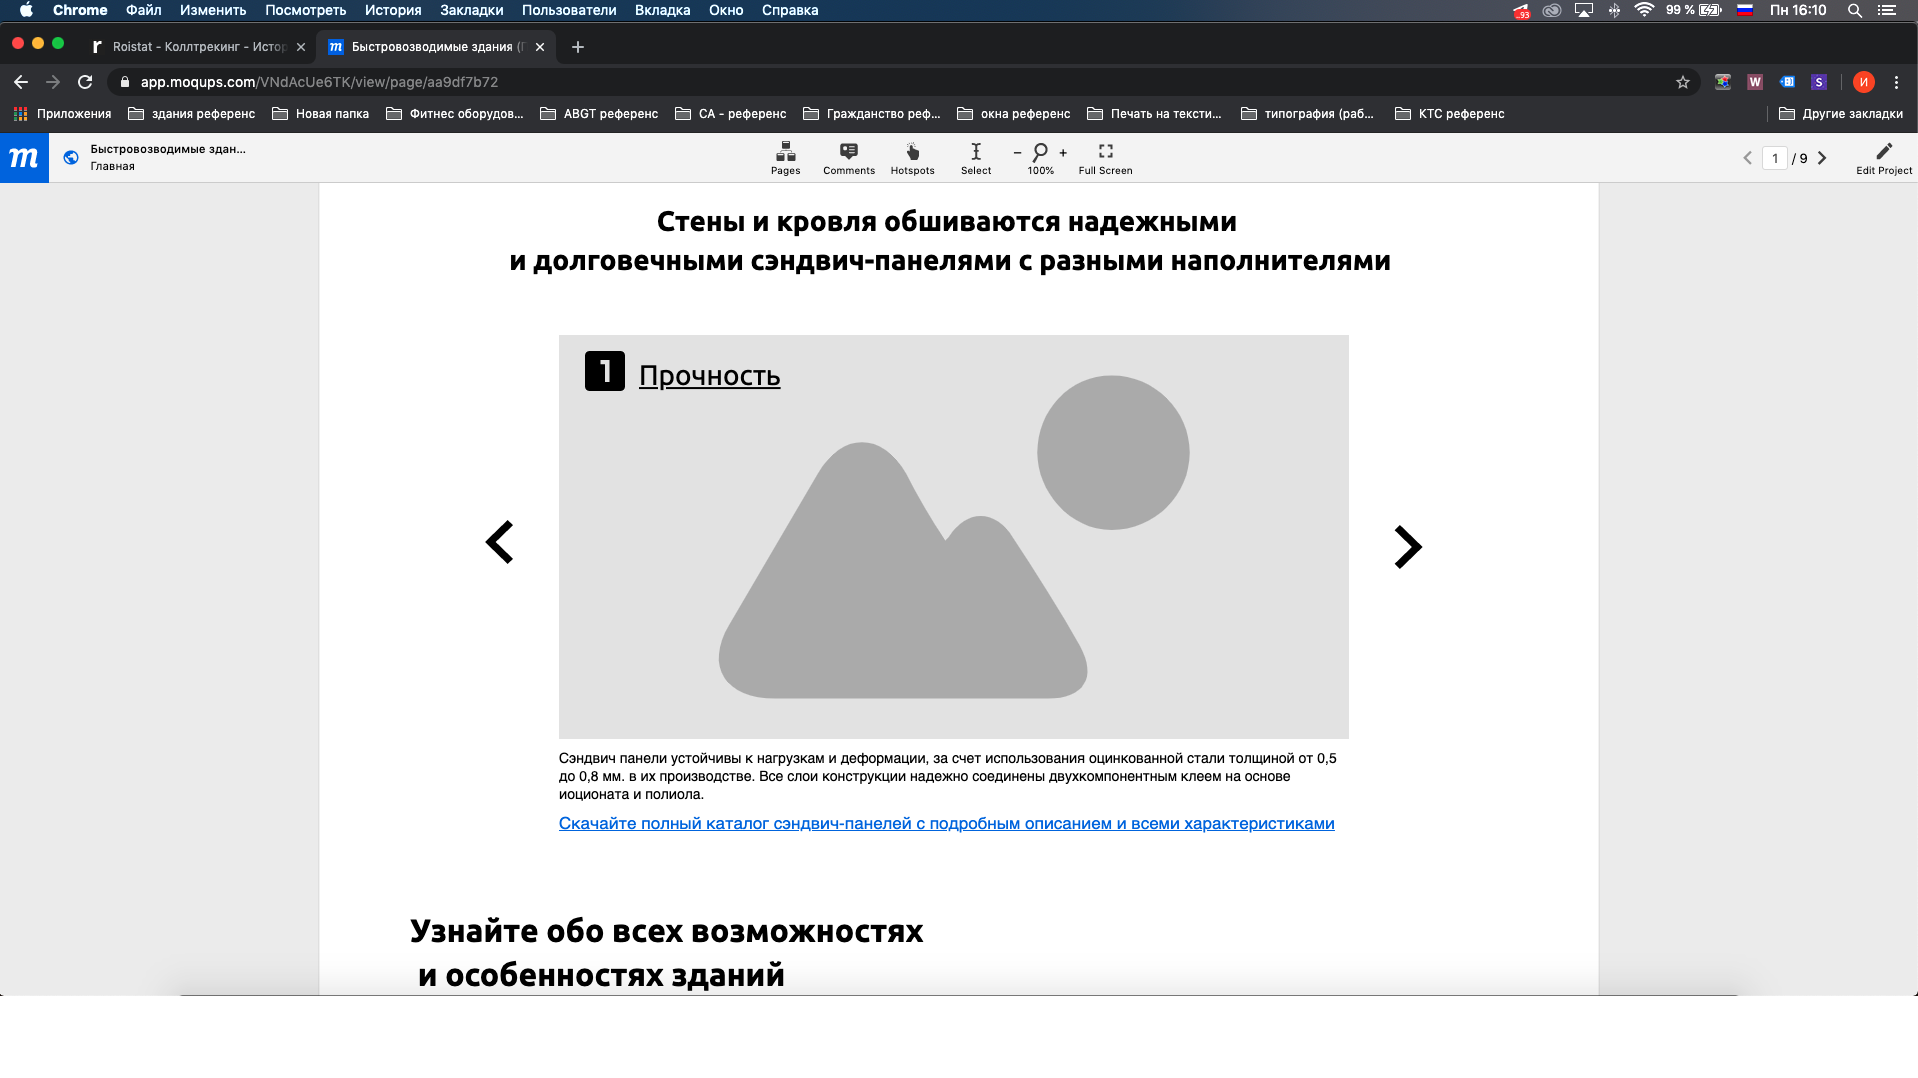Click the Главная page name
Screen dimensions: 1918x1078
pos(112,167)
